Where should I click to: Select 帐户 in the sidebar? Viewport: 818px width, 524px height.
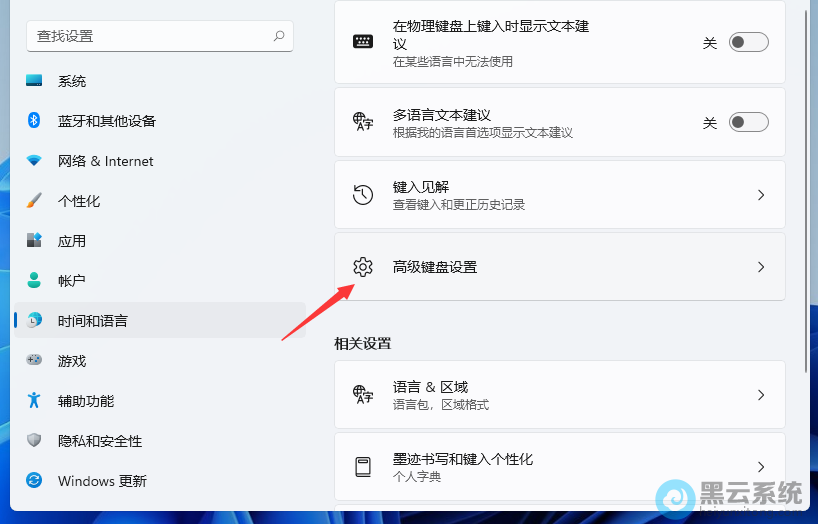point(72,281)
